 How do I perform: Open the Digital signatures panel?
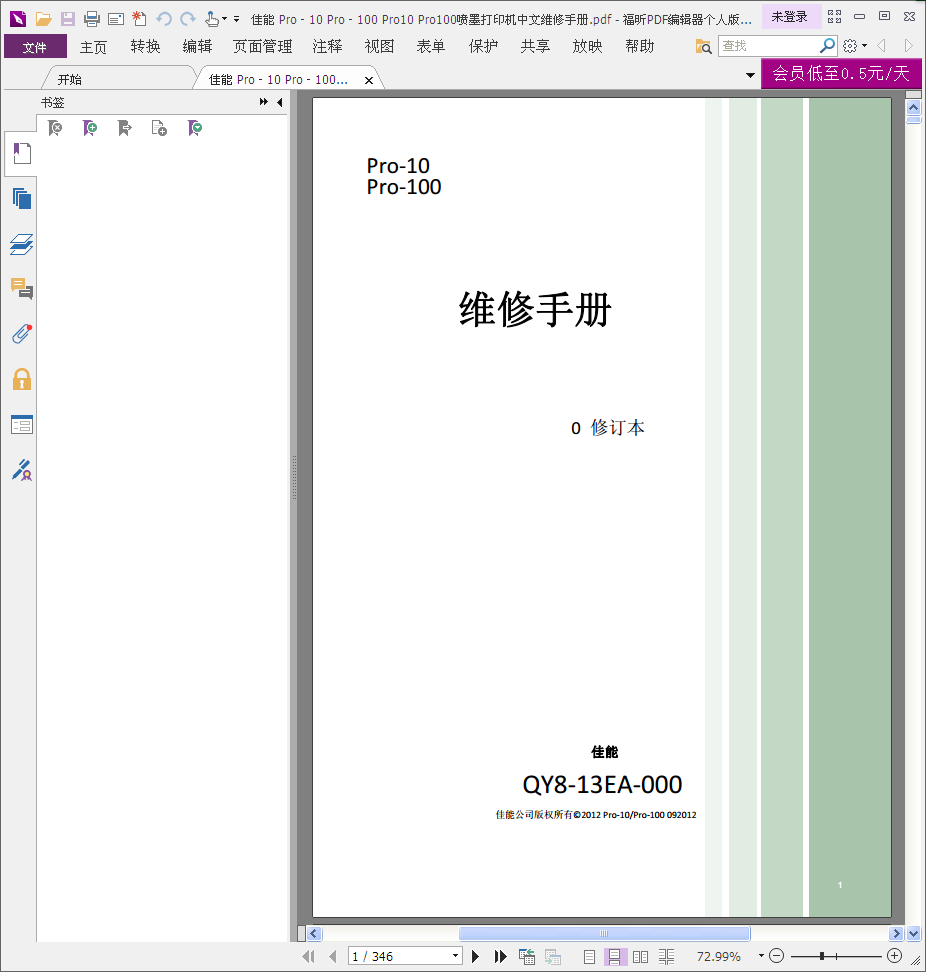point(22,471)
